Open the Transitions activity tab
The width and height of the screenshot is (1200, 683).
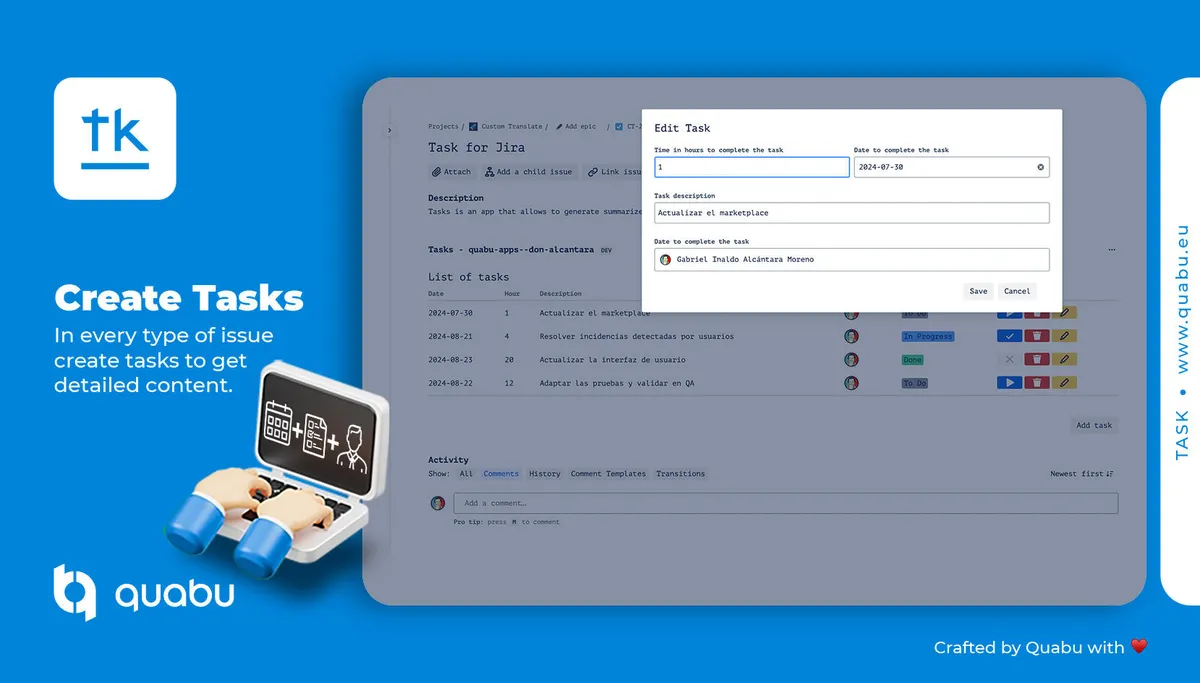pos(681,474)
